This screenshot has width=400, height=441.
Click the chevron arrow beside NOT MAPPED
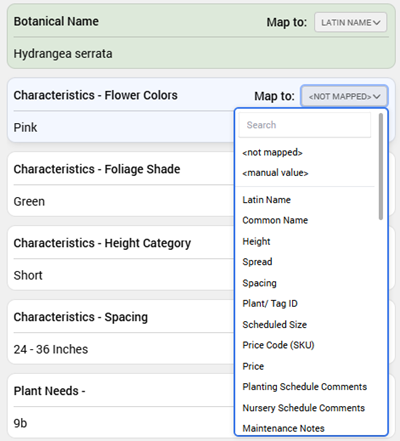point(377,97)
